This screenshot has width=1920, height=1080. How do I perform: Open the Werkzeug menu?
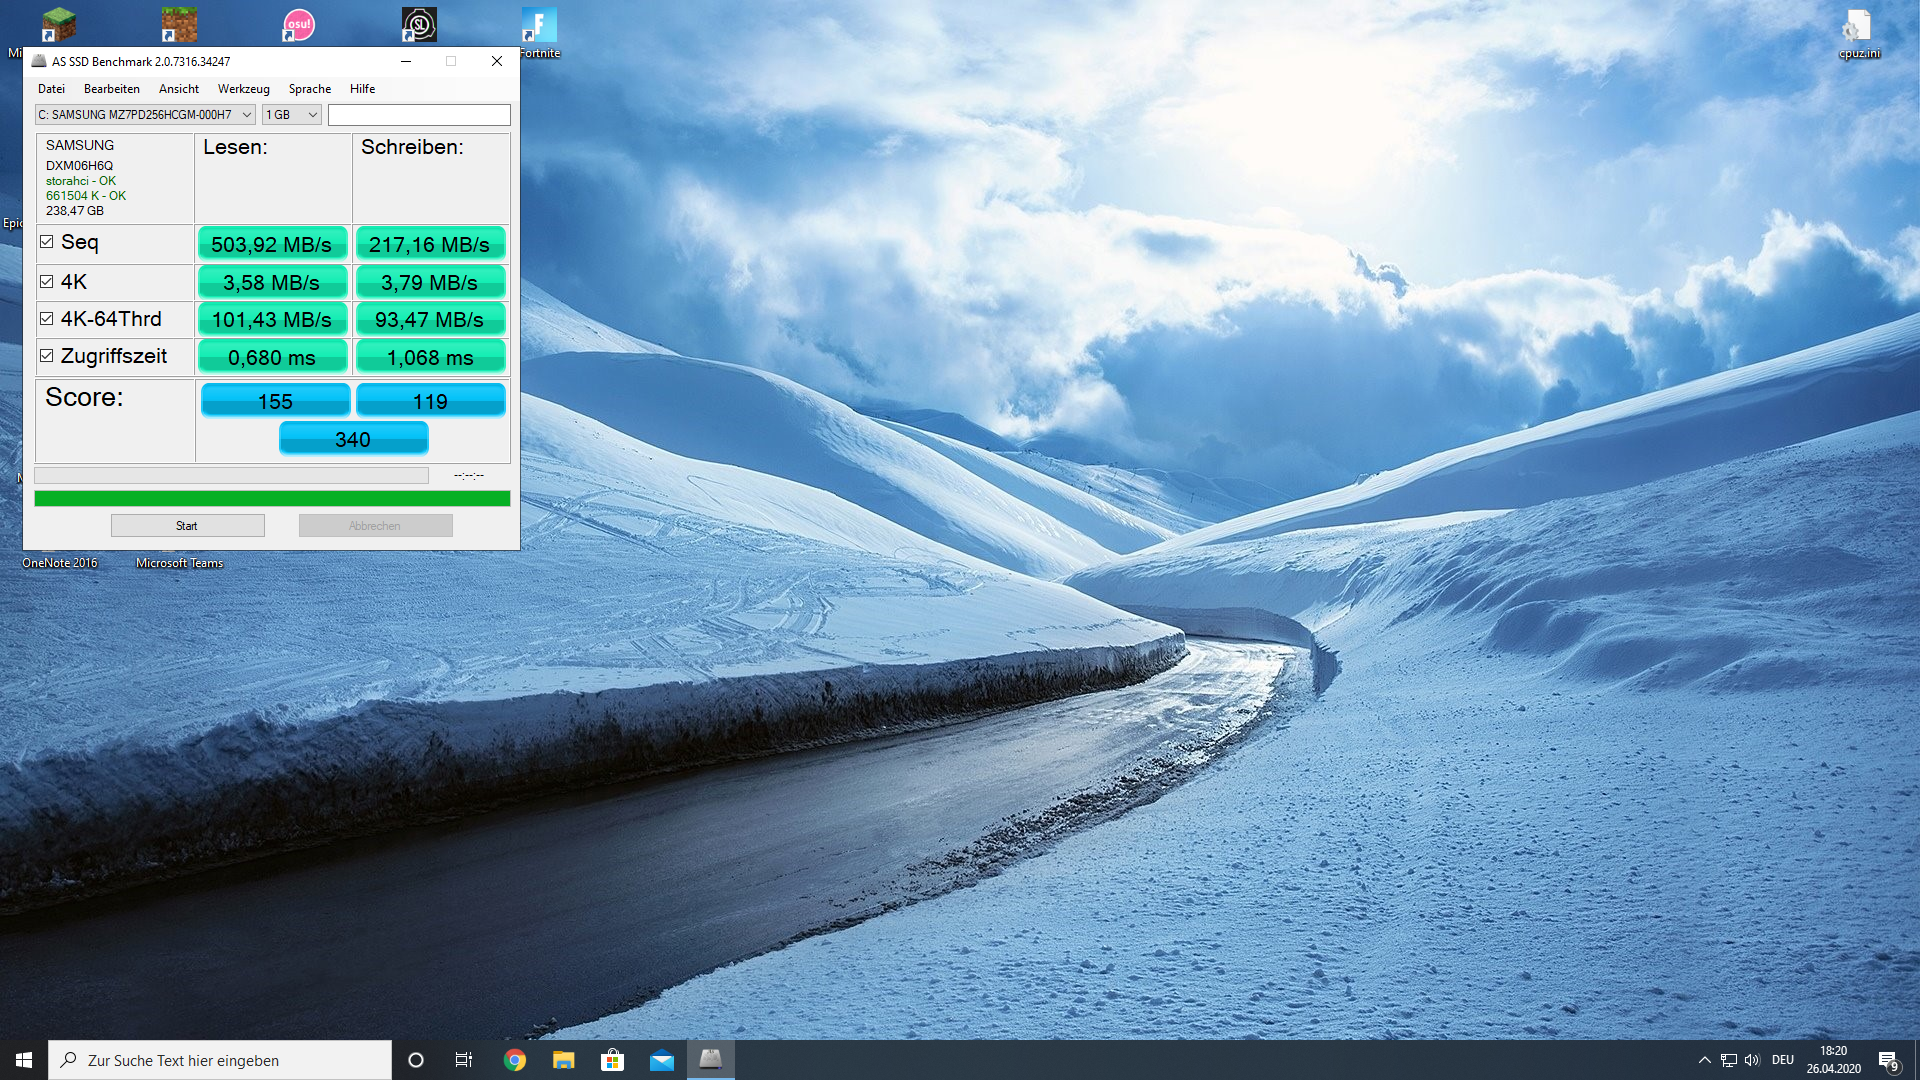point(243,89)
